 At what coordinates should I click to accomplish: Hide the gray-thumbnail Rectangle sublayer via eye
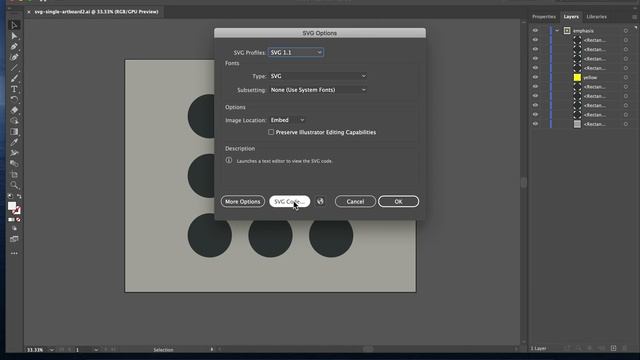(x=535, y=124)
